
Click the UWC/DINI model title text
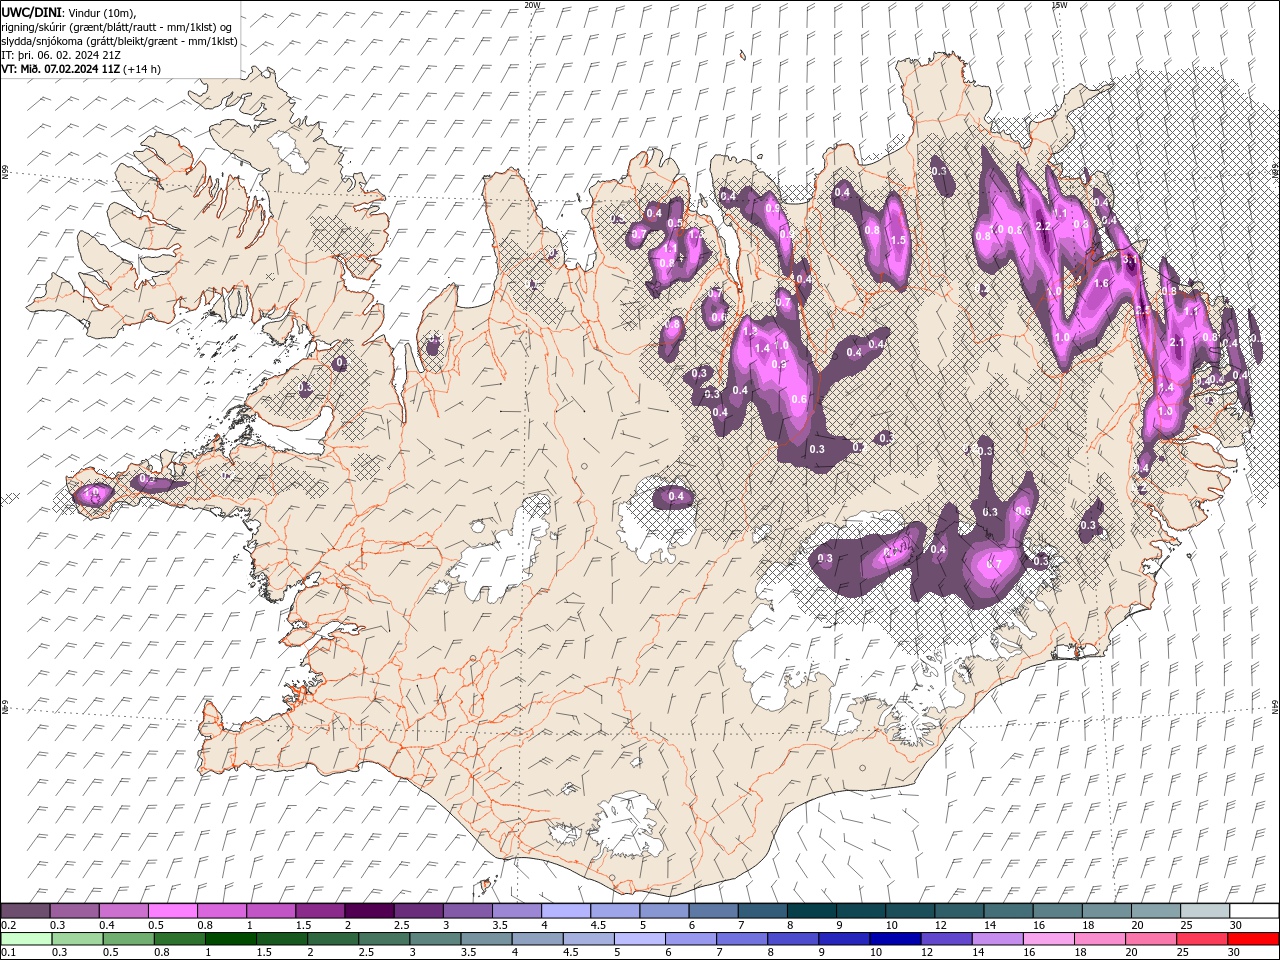[x=31, y=12]
